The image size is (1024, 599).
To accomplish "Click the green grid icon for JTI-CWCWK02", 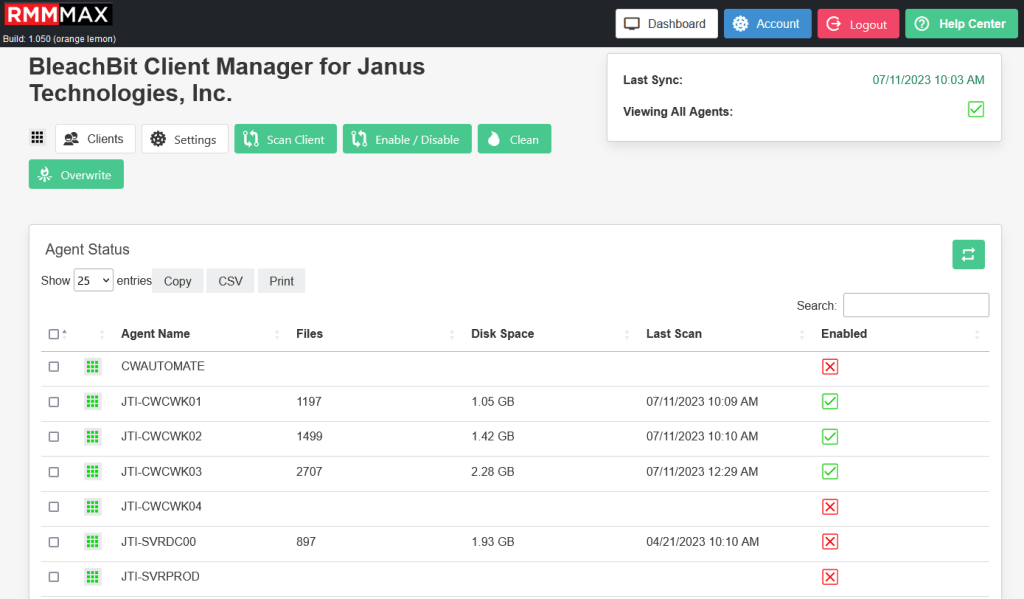I will point(93,436).
